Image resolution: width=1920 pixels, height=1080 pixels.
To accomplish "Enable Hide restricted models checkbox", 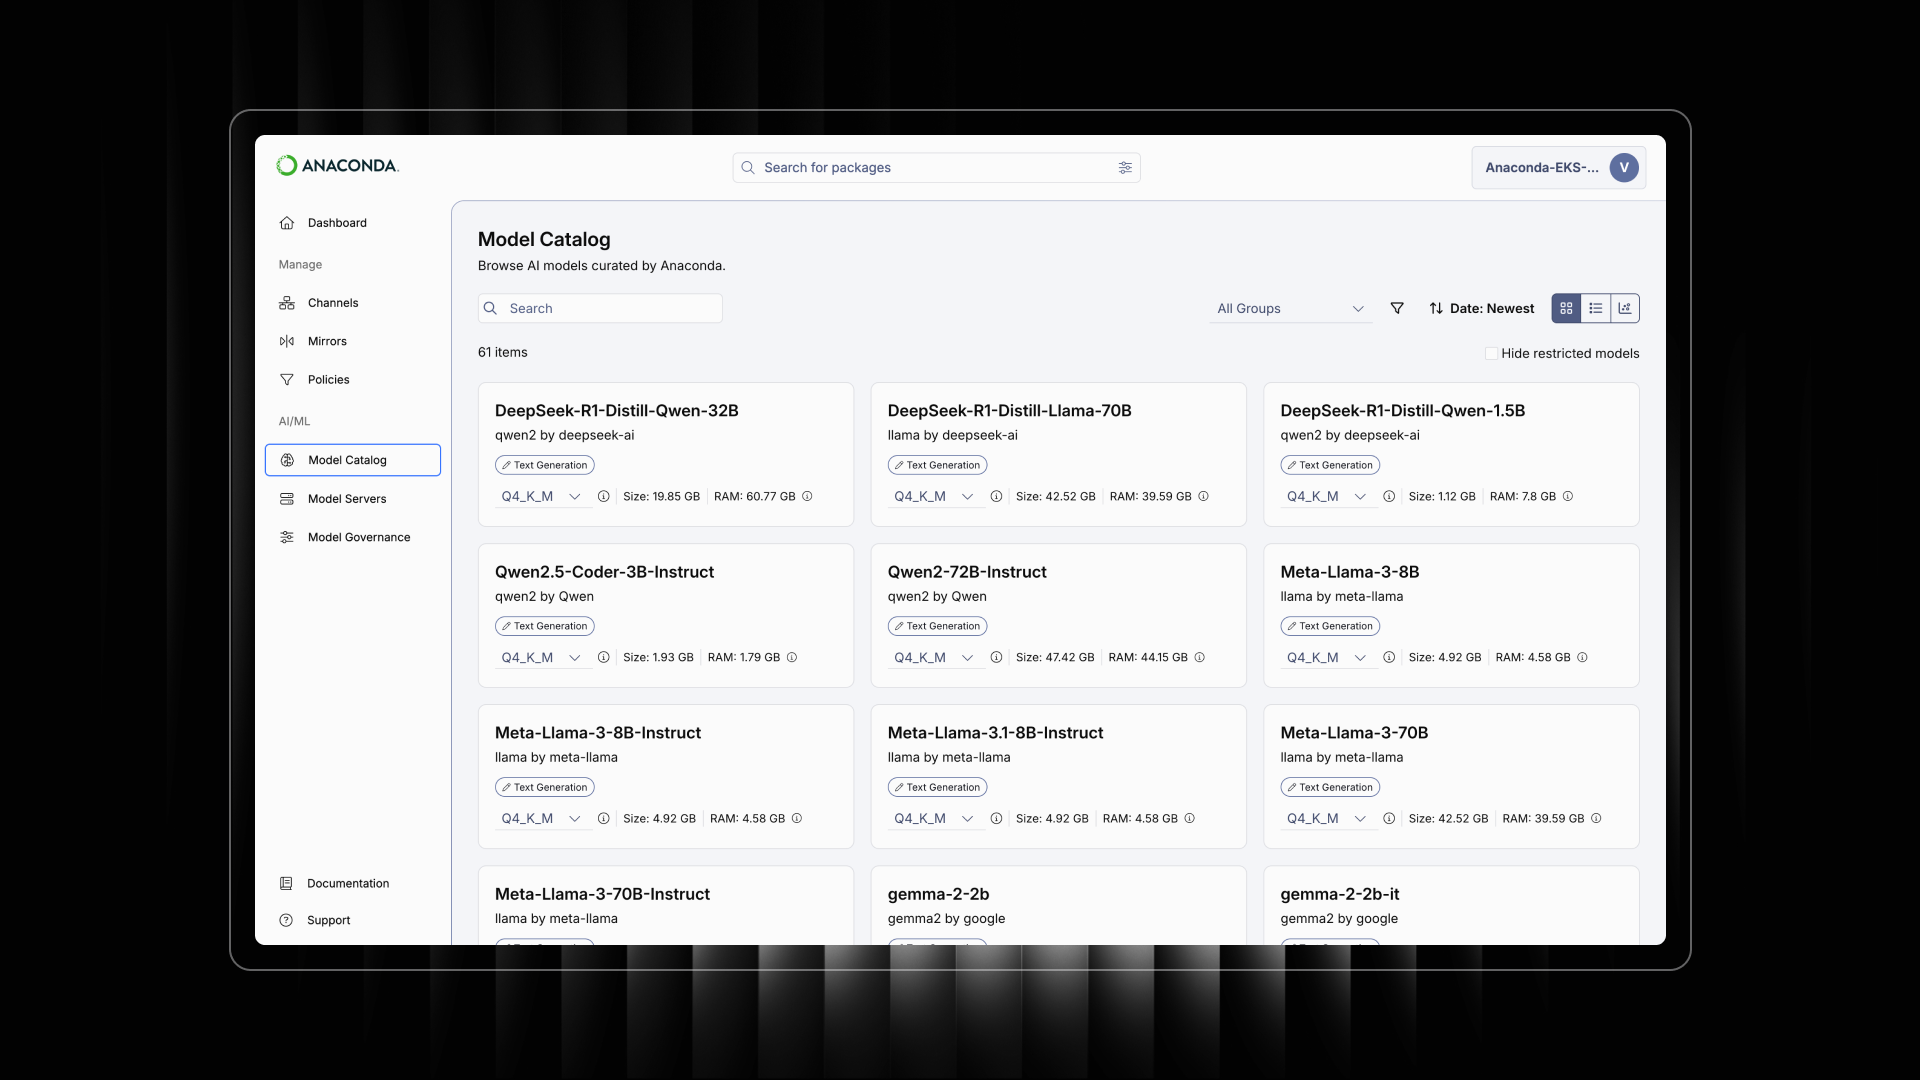I will tap(1491, 353).
